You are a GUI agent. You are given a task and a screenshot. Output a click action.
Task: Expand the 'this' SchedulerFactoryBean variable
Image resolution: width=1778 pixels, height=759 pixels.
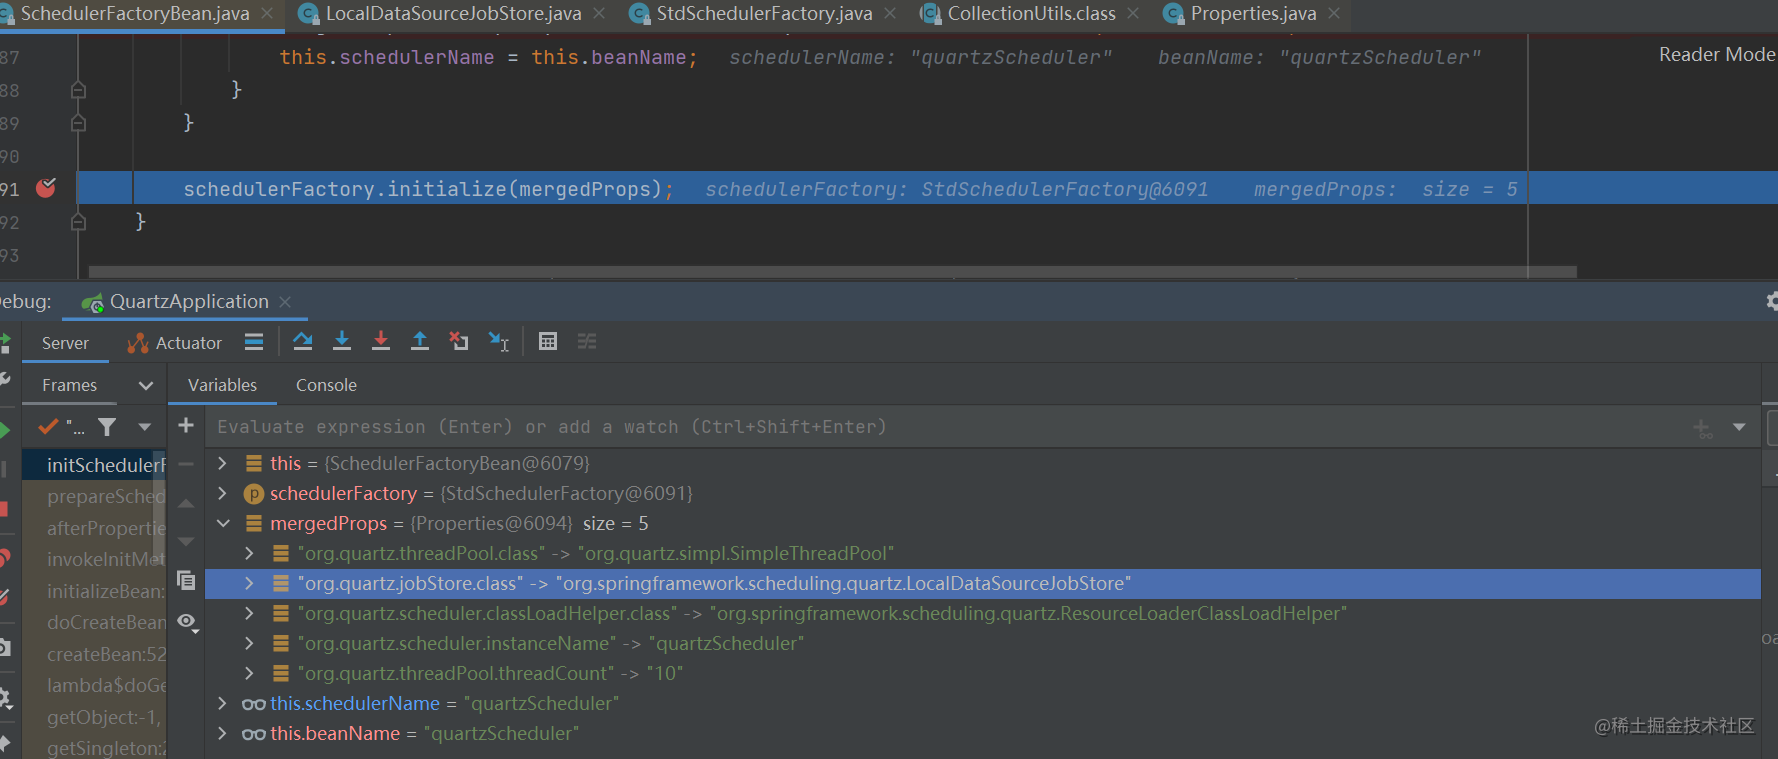[223, 463]
